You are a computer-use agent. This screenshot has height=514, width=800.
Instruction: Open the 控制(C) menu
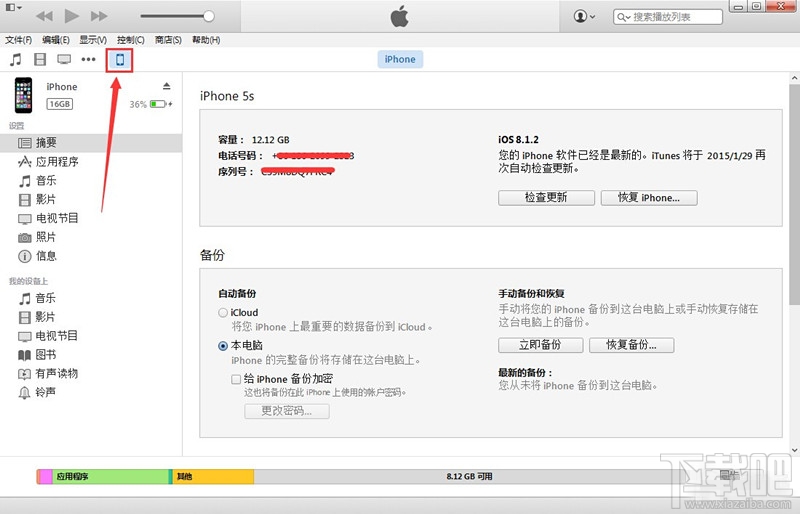click(131, 40)
